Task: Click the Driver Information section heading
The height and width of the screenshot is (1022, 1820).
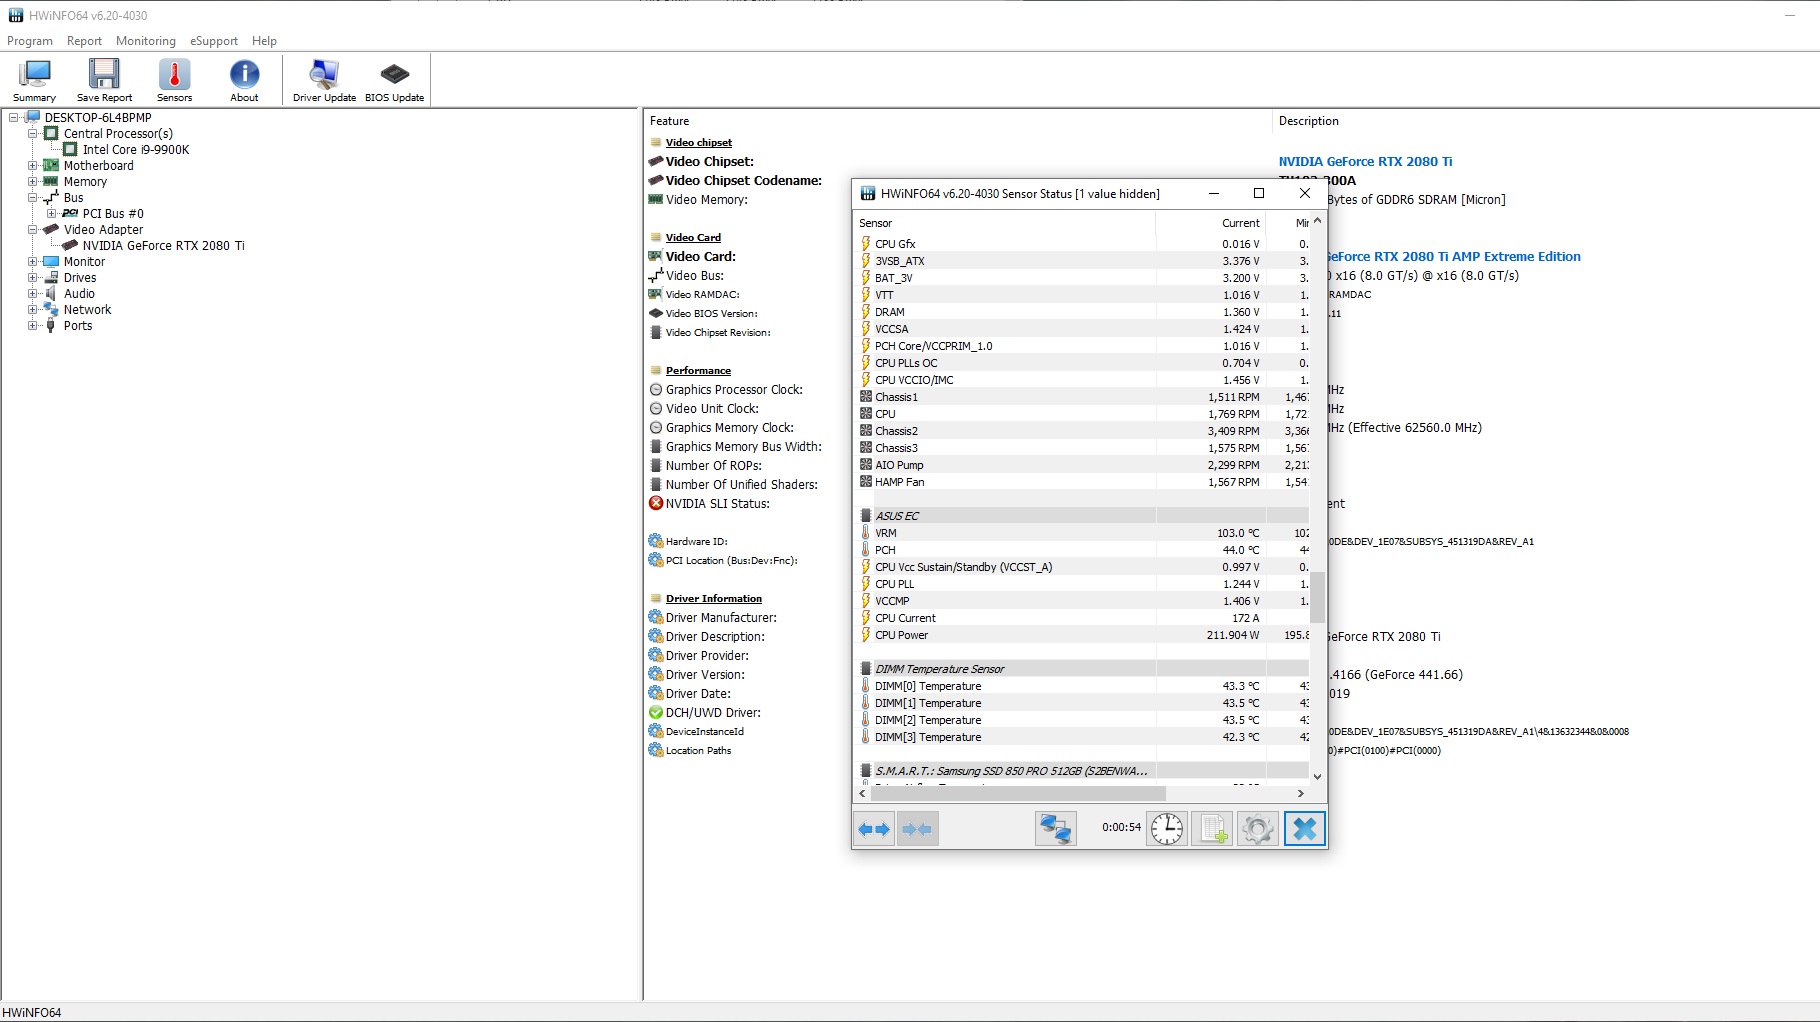Action: [714, 599]
